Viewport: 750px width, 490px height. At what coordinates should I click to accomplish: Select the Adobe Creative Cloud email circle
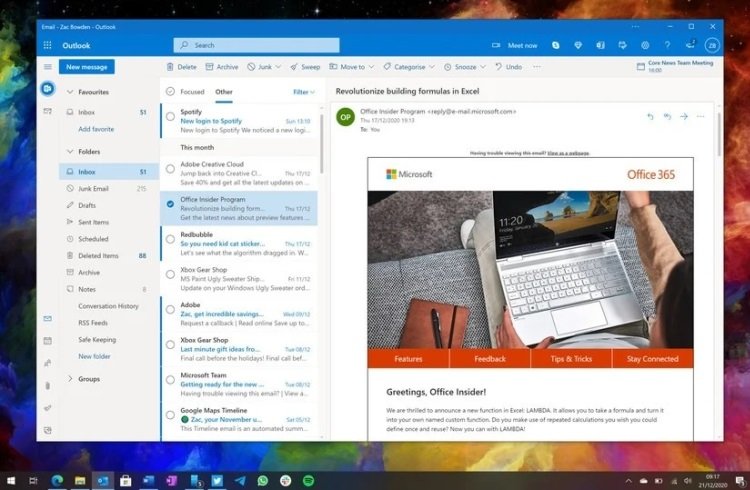pos(170,168)
